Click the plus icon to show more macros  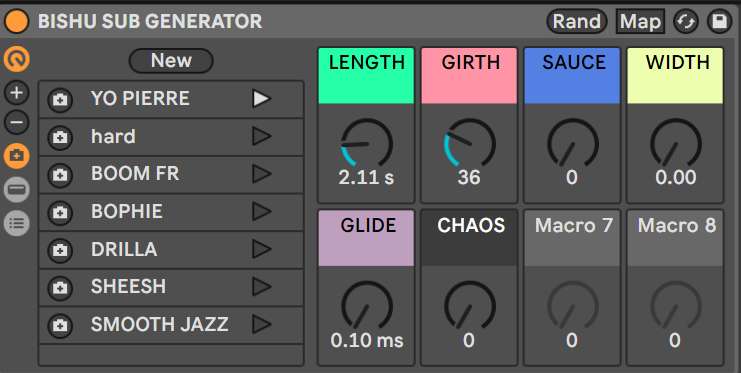click(x=17, y=92)
